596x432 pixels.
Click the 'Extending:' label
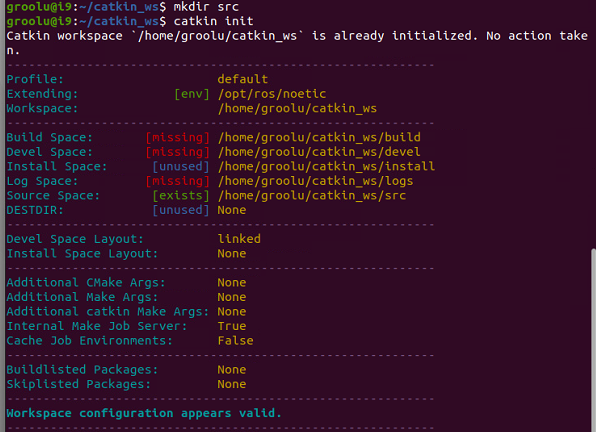point(42,94)
